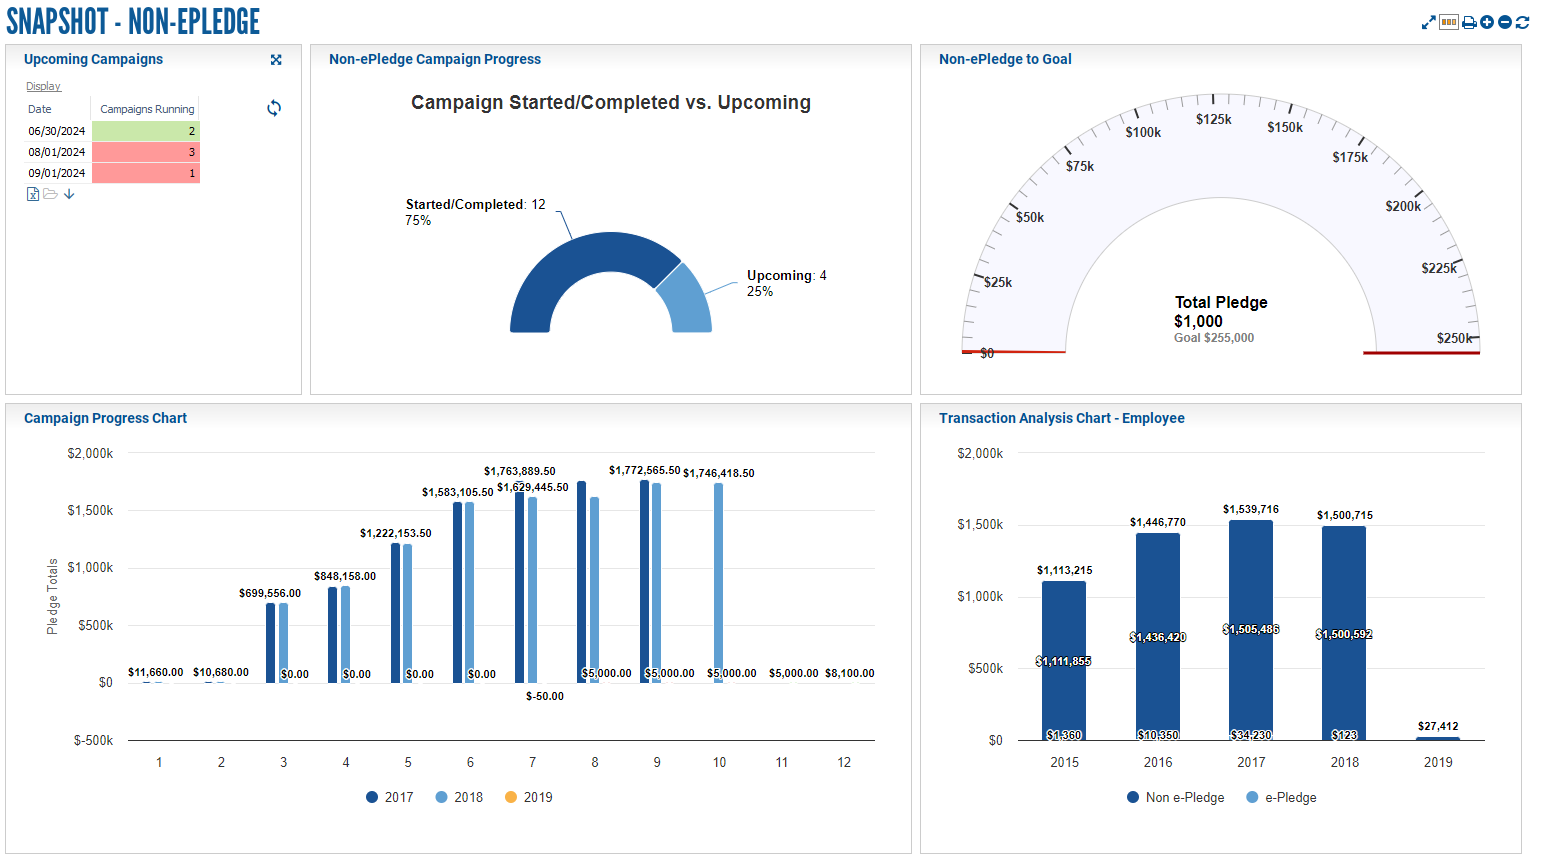The height and width of the screenshot is (862, 1542).
Task: Click the 2015 bar labeled $1,113,215
Action: (1064, 660)
